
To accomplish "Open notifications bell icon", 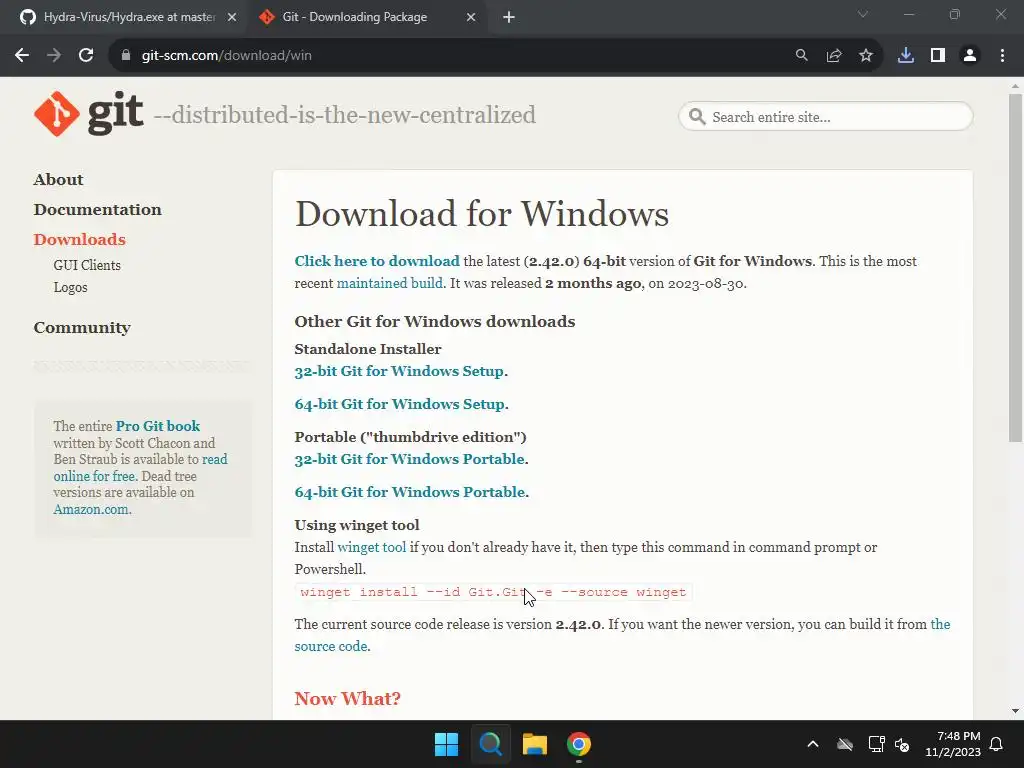I will click(x=997, y=744).
